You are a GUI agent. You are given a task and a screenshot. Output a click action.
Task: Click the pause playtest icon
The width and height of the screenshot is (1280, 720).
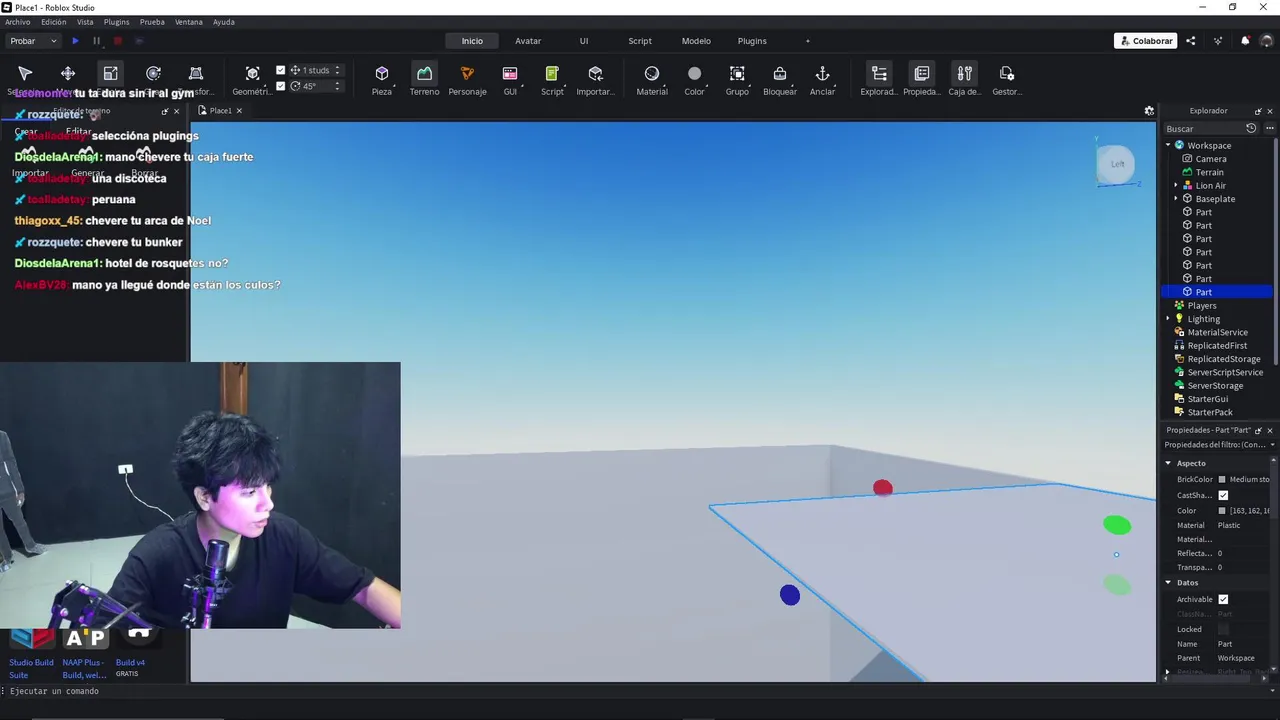pyautogui.click(x=96, y=41)
